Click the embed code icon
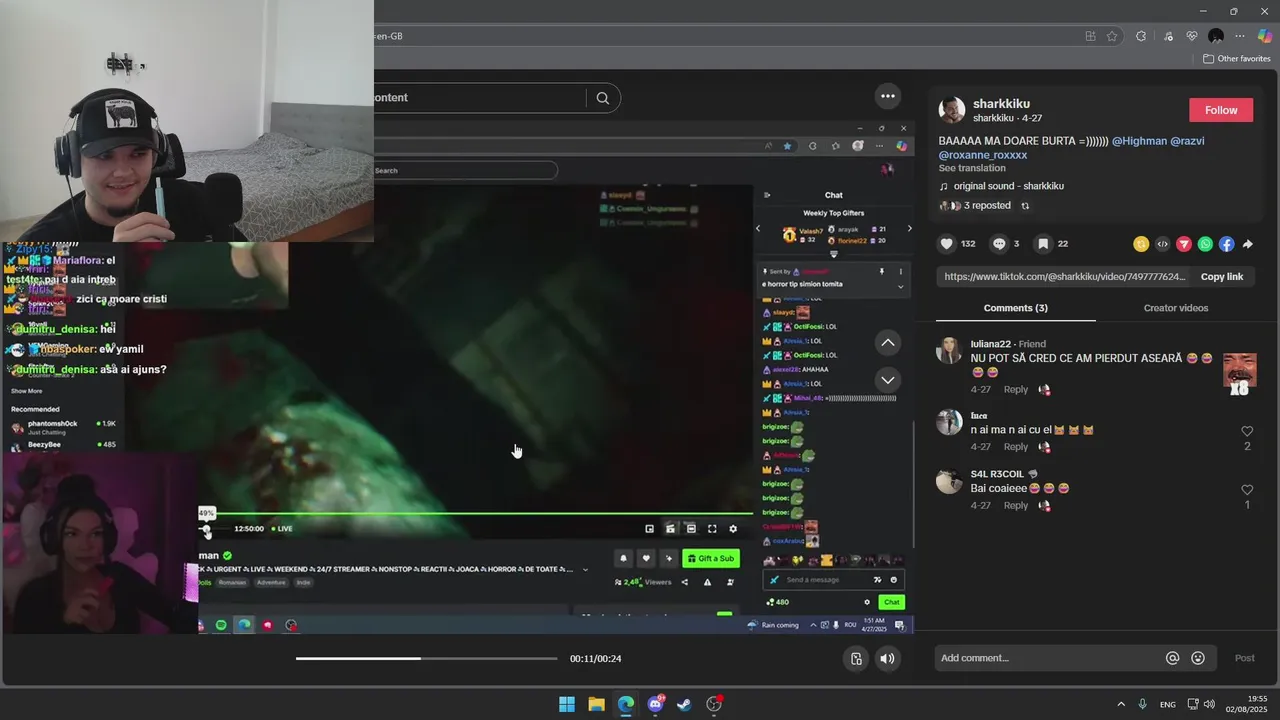1280x720 pixels. coord(1162,244)
